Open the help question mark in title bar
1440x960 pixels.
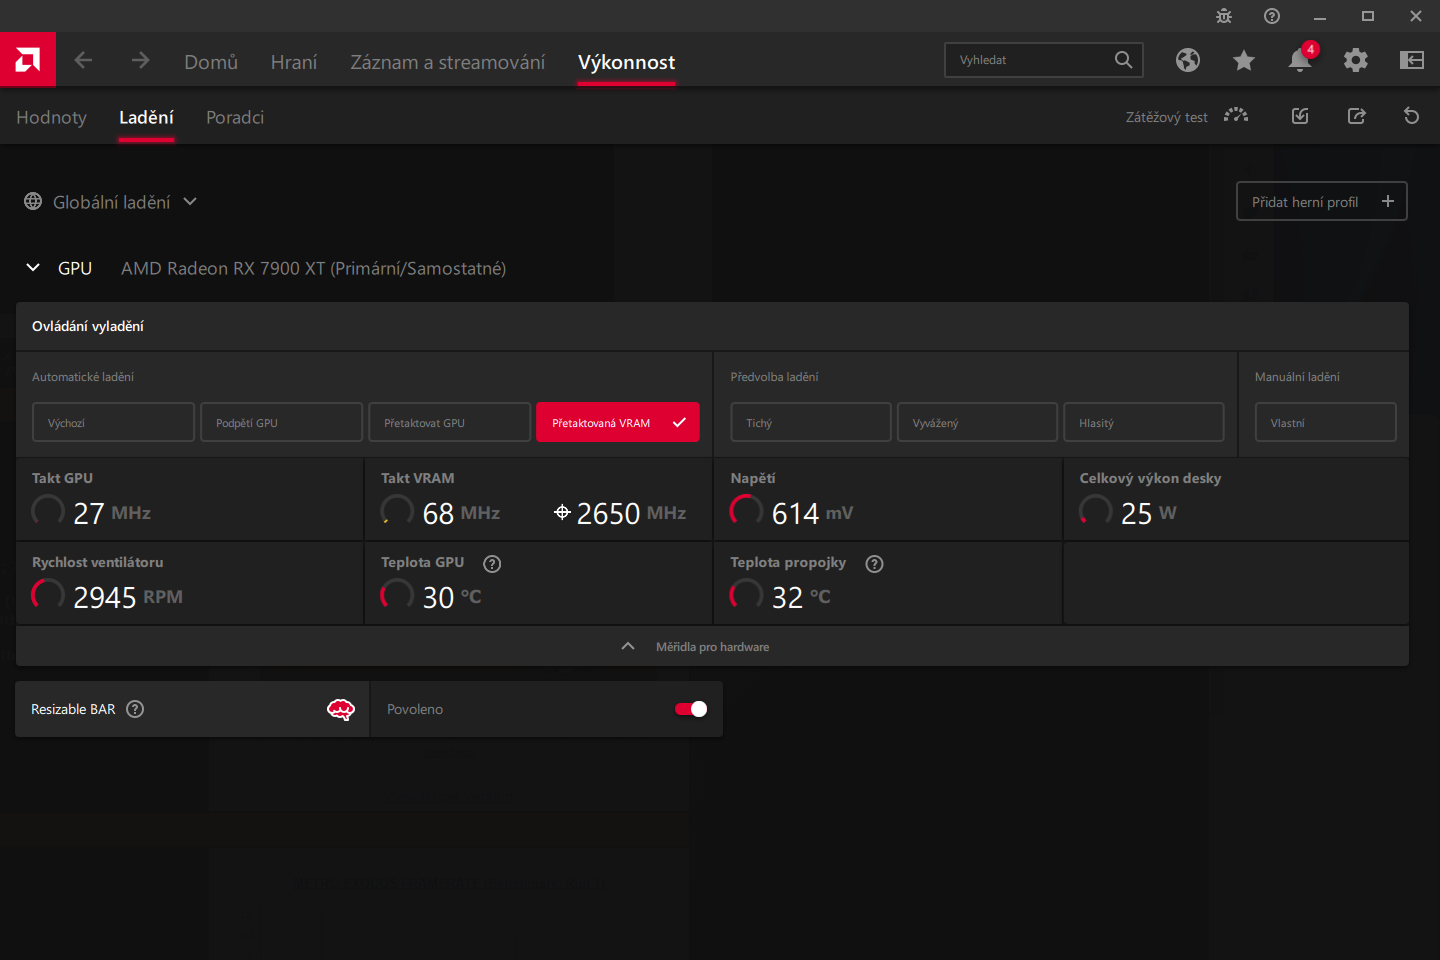(x=1272, y=16)
